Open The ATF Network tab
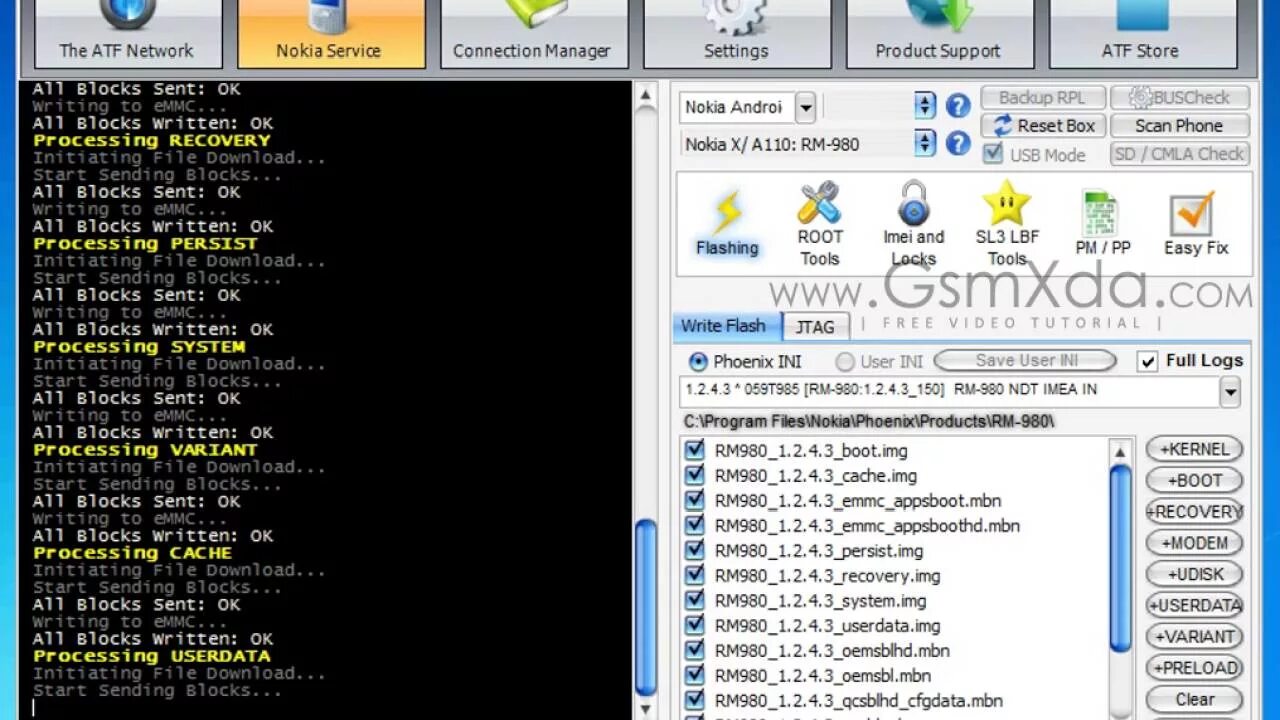This screenshot has width=1280, height=720. pyautogui.click(x=127, y=34)
